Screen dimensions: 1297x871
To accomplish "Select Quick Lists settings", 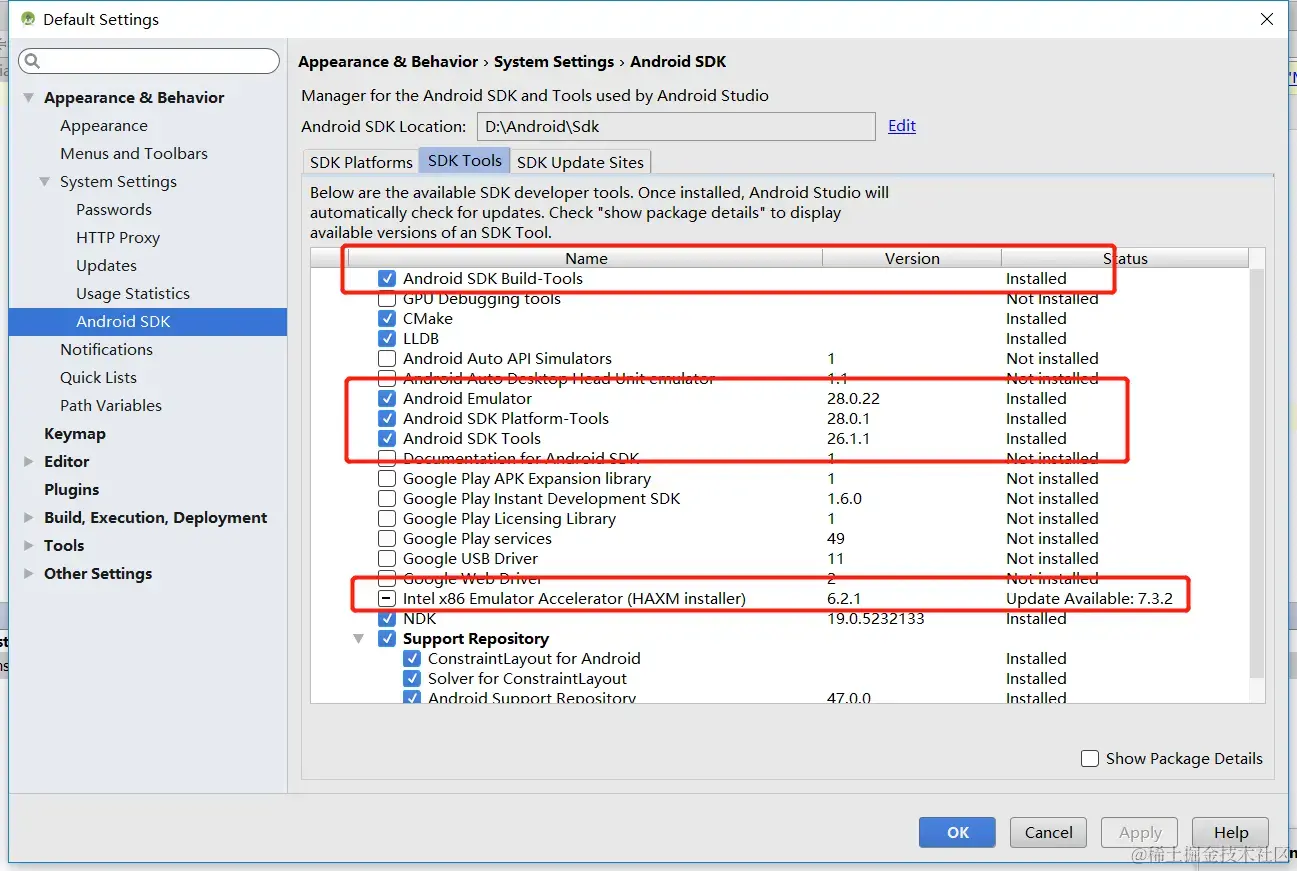I will point(98,378).
